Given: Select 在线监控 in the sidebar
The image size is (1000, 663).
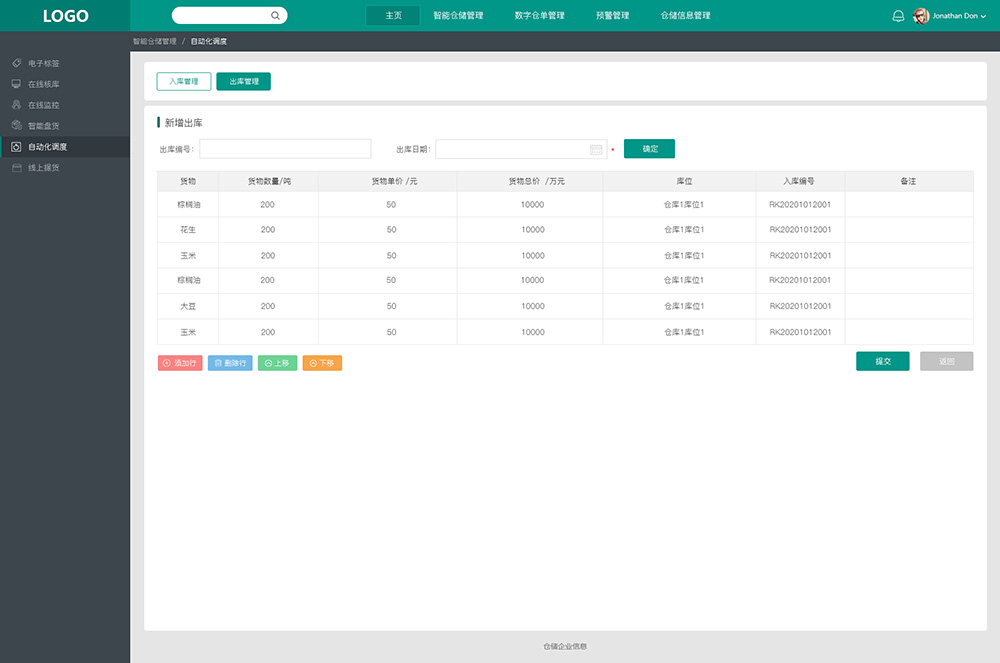Looking at the screenshot, I should coord(64,105).
